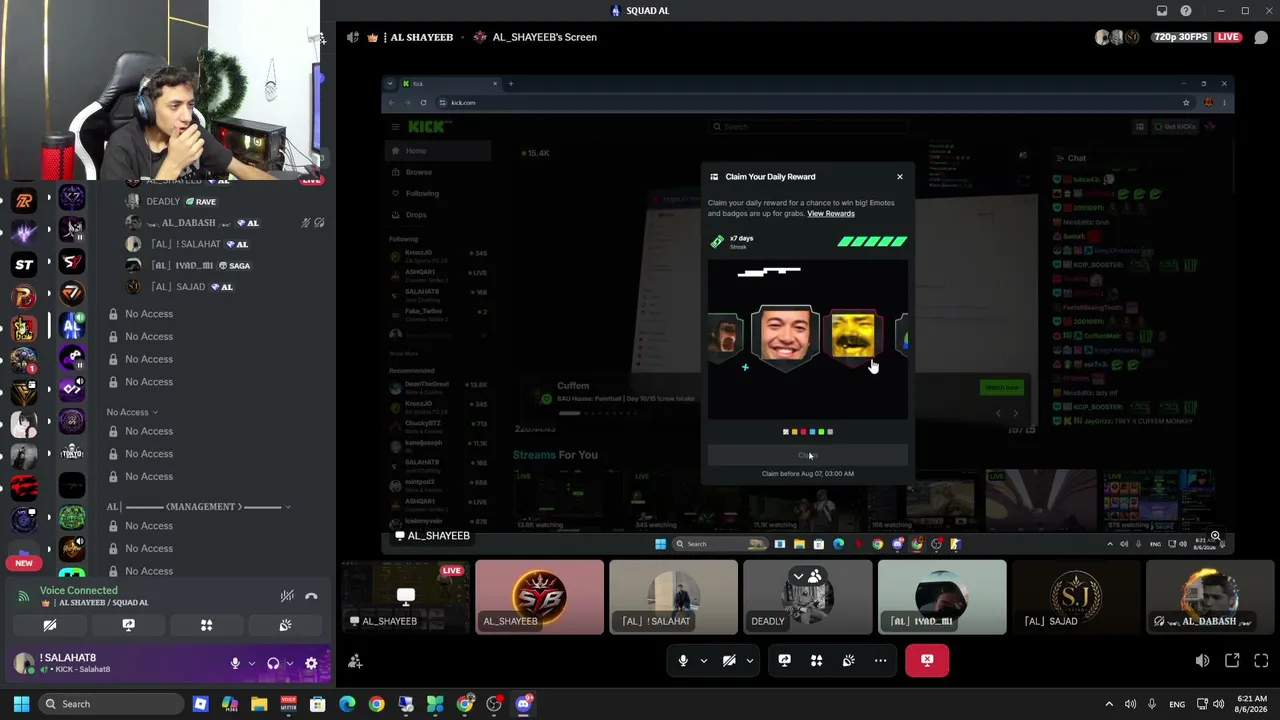Show the chat panel icon next to the LIVE badge
The image size is (1280, 720).
point(1261,37)
